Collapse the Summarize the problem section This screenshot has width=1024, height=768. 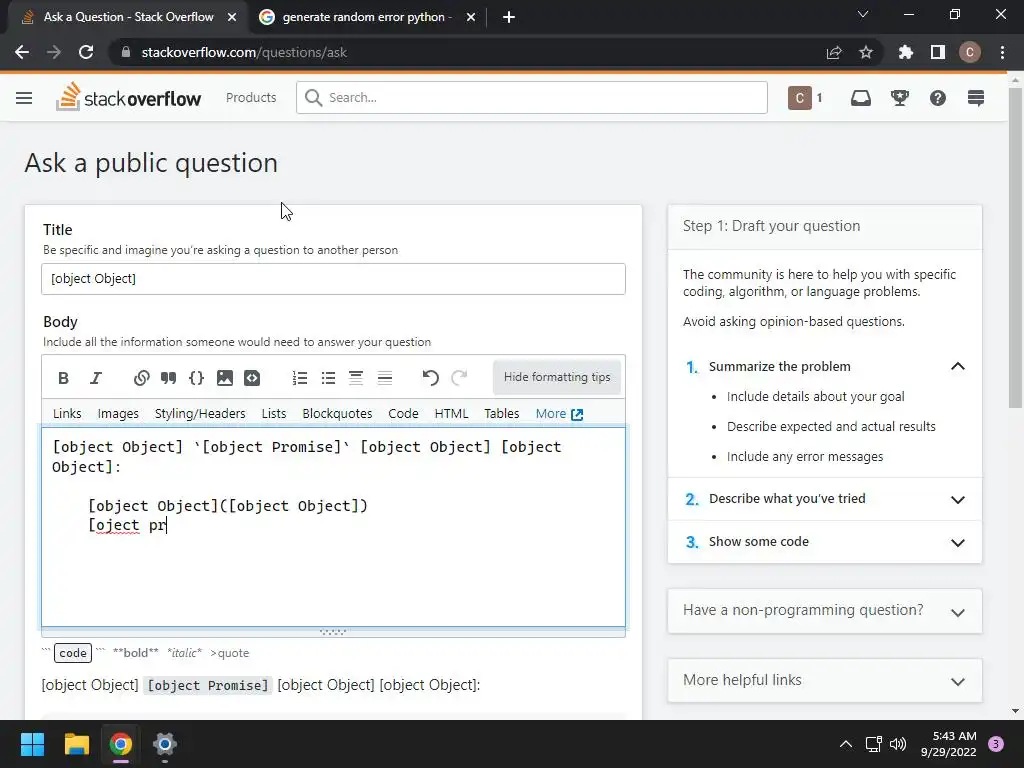click(957, 366)
